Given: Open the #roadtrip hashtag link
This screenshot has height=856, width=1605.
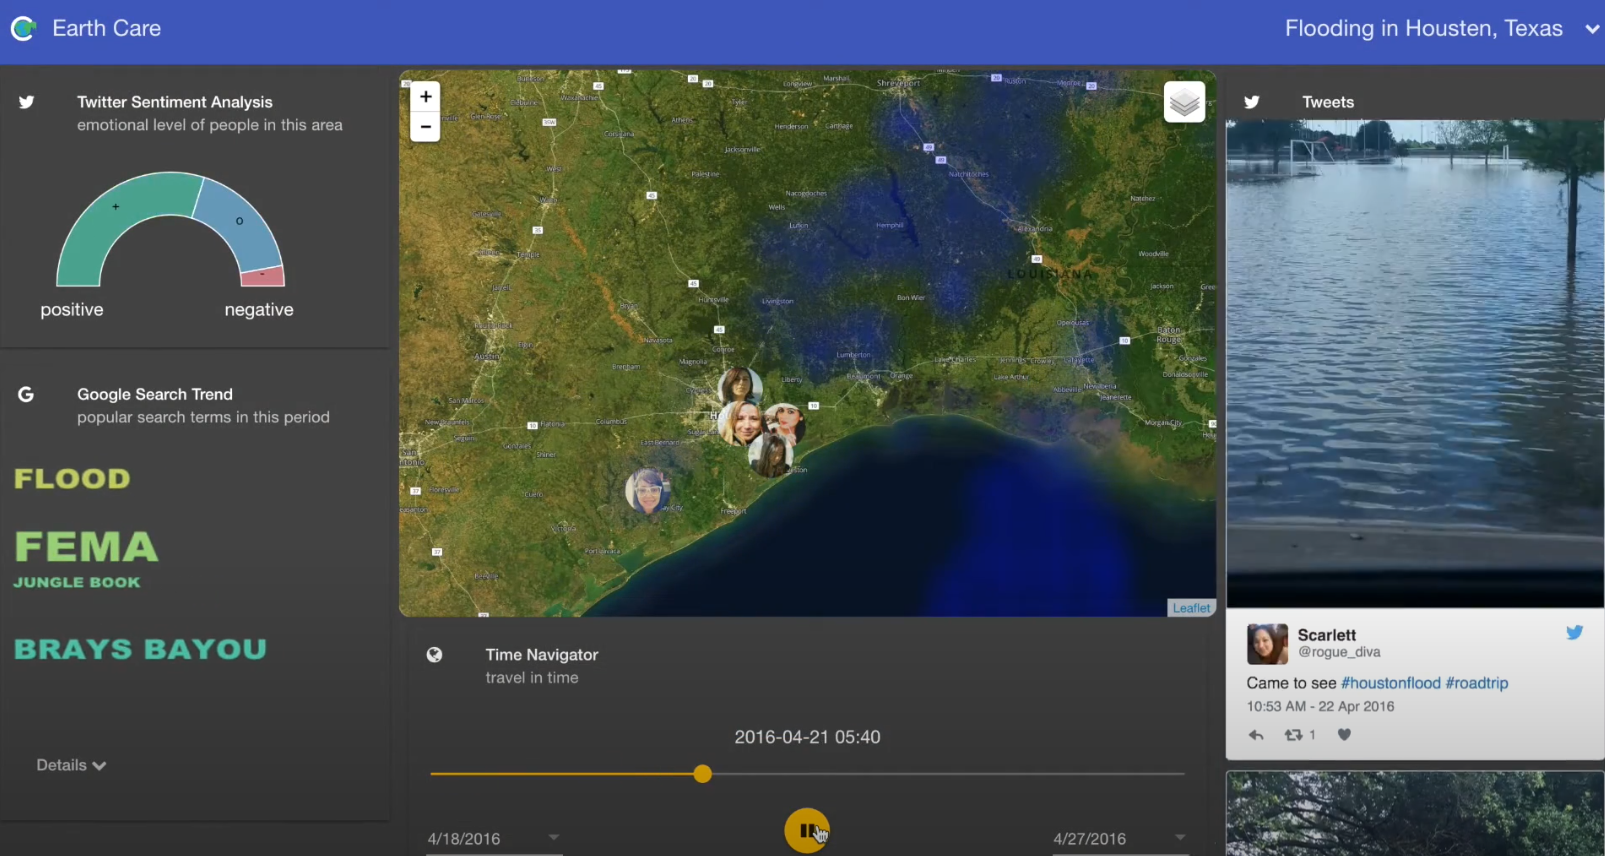Looking at the screenshot, I should (1477, 683).
